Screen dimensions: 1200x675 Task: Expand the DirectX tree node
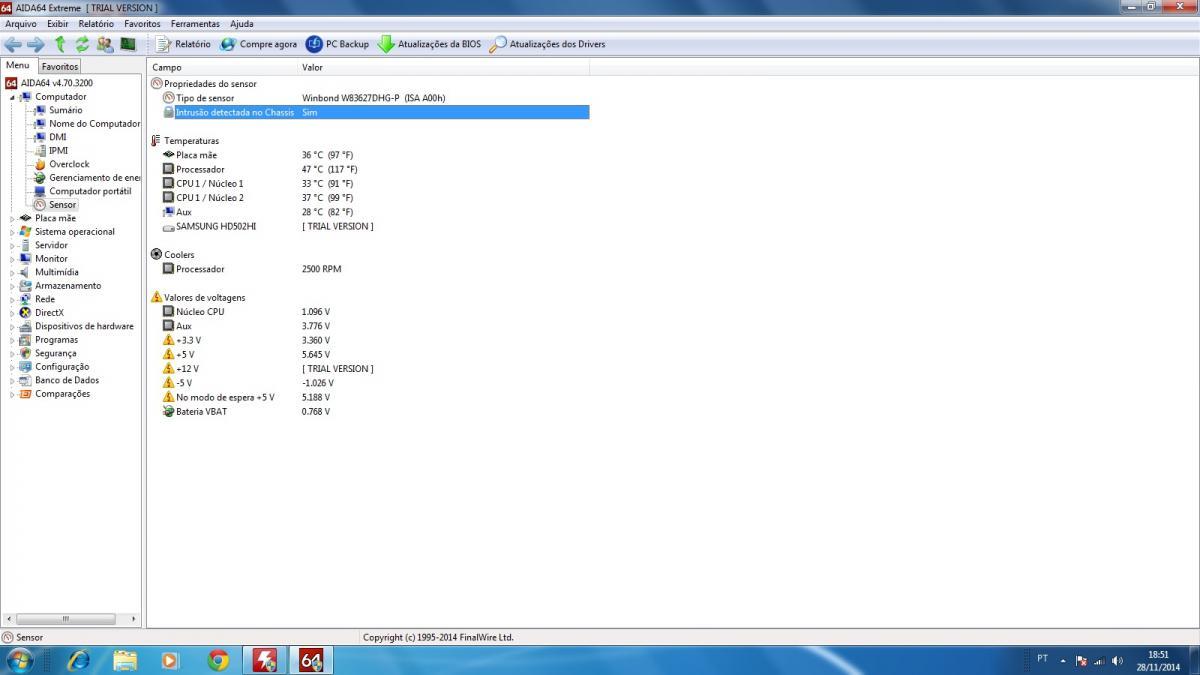13,313
